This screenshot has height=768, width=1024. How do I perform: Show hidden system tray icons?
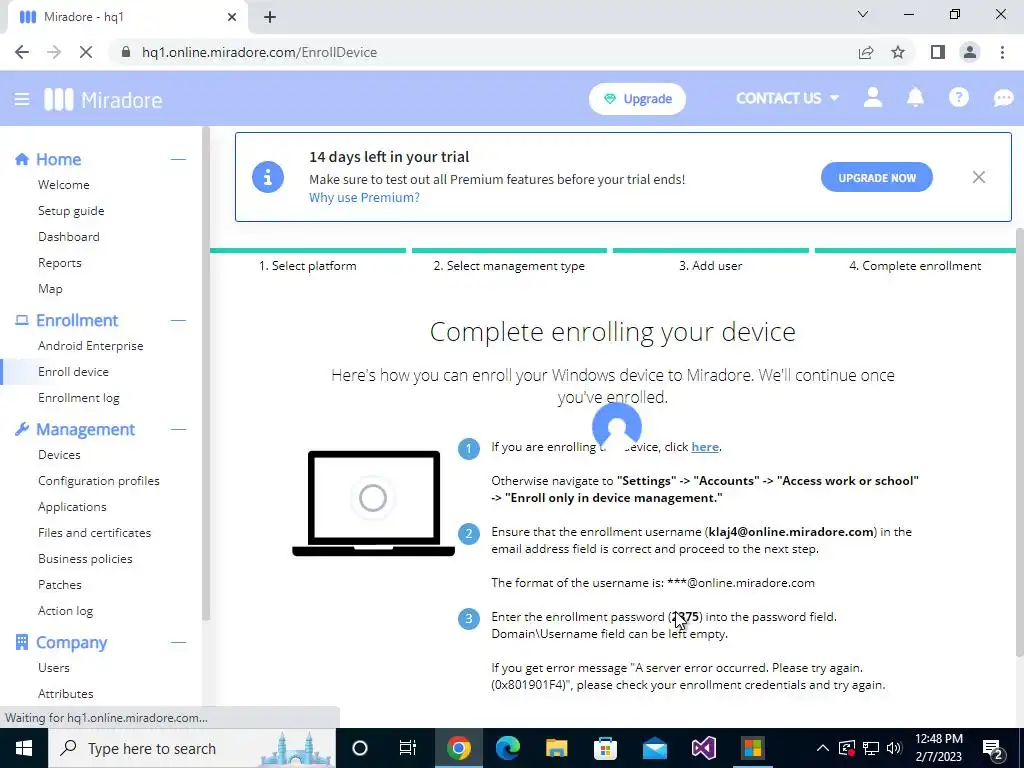(x=823, y=748)
